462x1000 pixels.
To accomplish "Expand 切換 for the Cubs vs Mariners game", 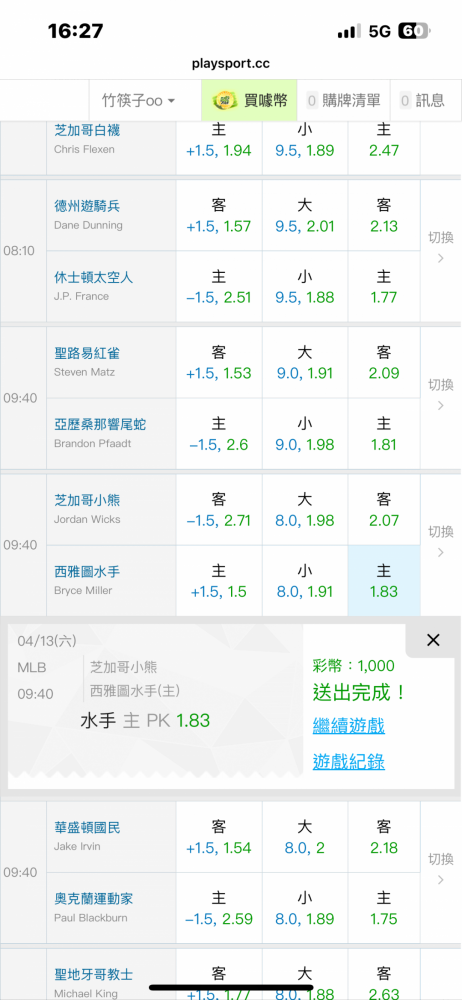I will [x=440, y=541].
